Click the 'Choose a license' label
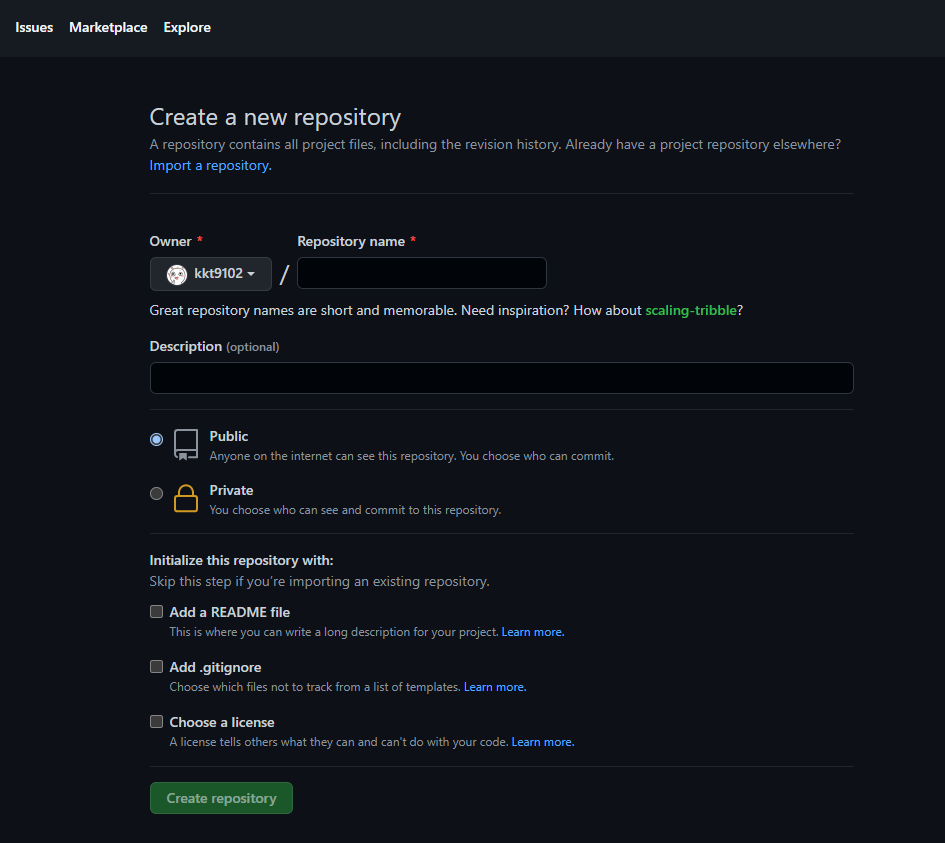 (222, 722)
